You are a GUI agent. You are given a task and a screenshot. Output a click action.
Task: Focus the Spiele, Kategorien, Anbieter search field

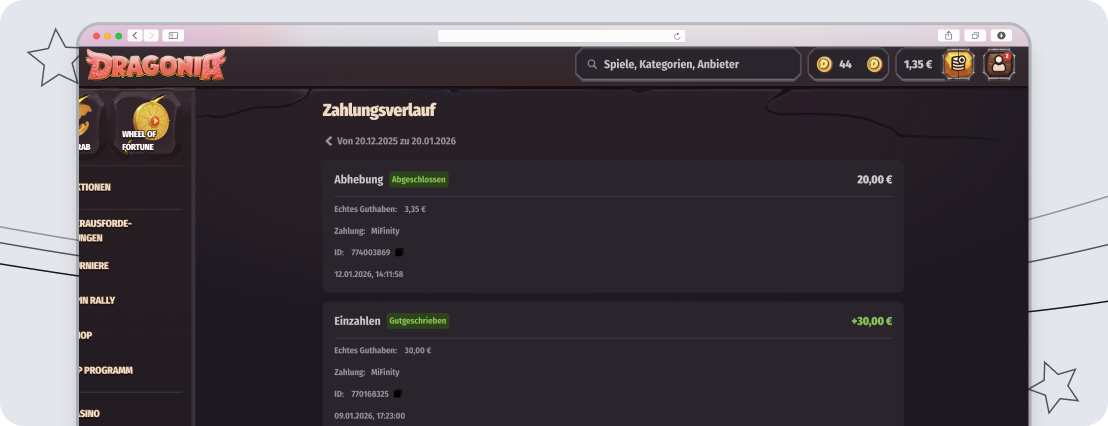coord(688,64)
